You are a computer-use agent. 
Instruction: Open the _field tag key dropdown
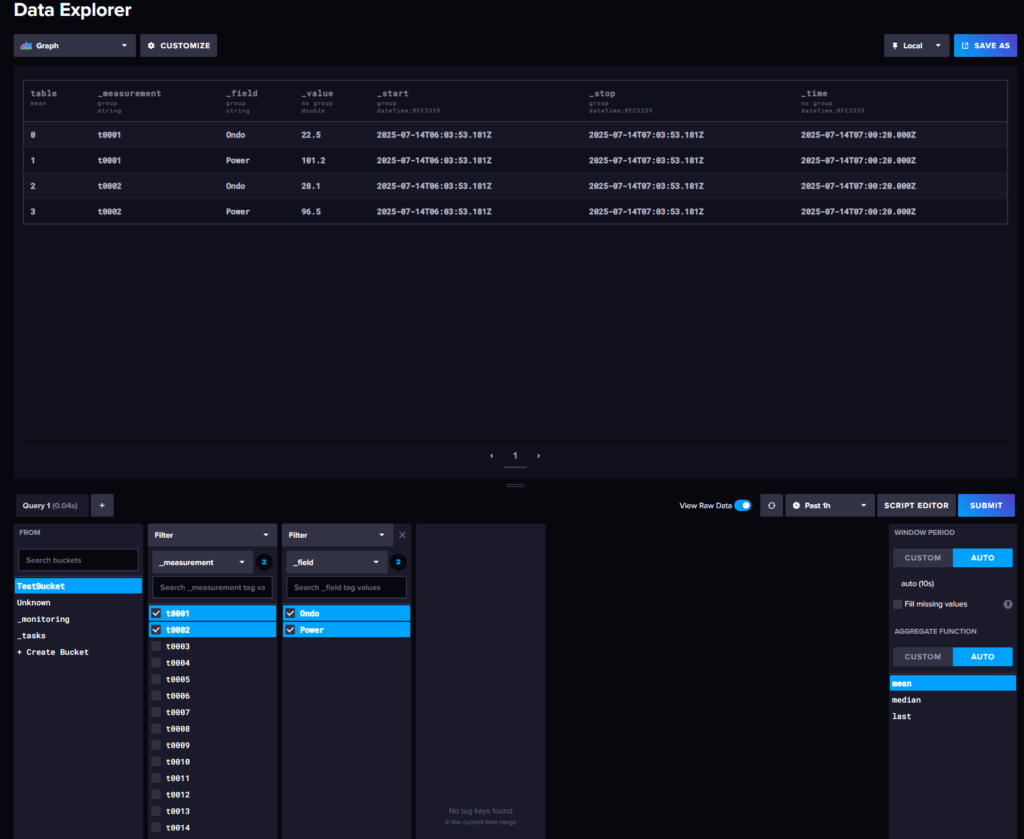point(336,562)
